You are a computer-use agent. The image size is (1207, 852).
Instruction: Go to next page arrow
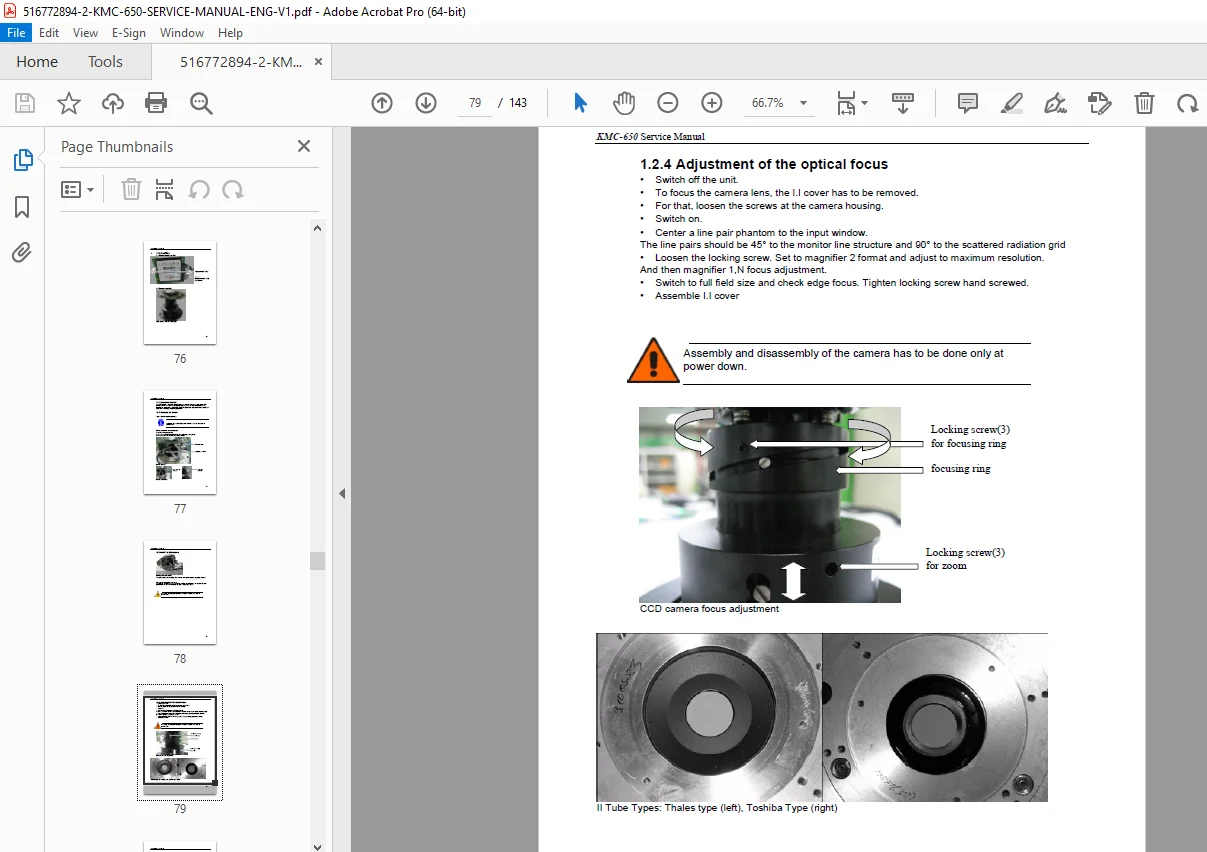(426, 103)
